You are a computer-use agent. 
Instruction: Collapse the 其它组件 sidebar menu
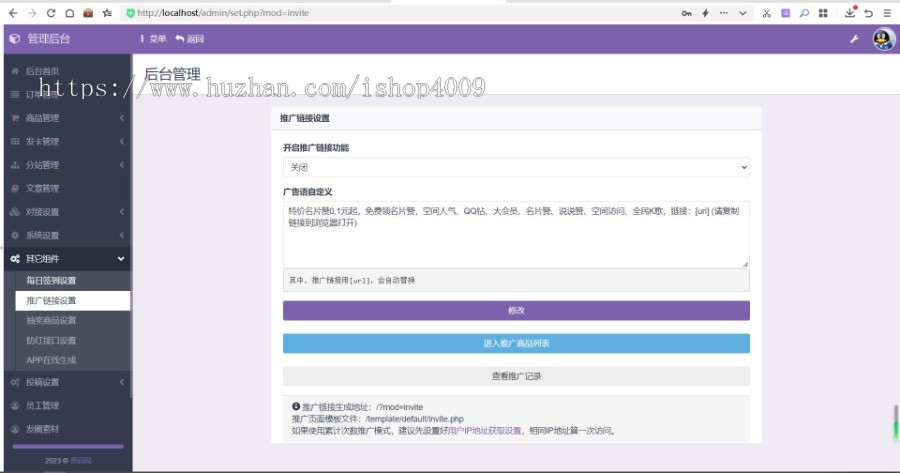[68, 259]
